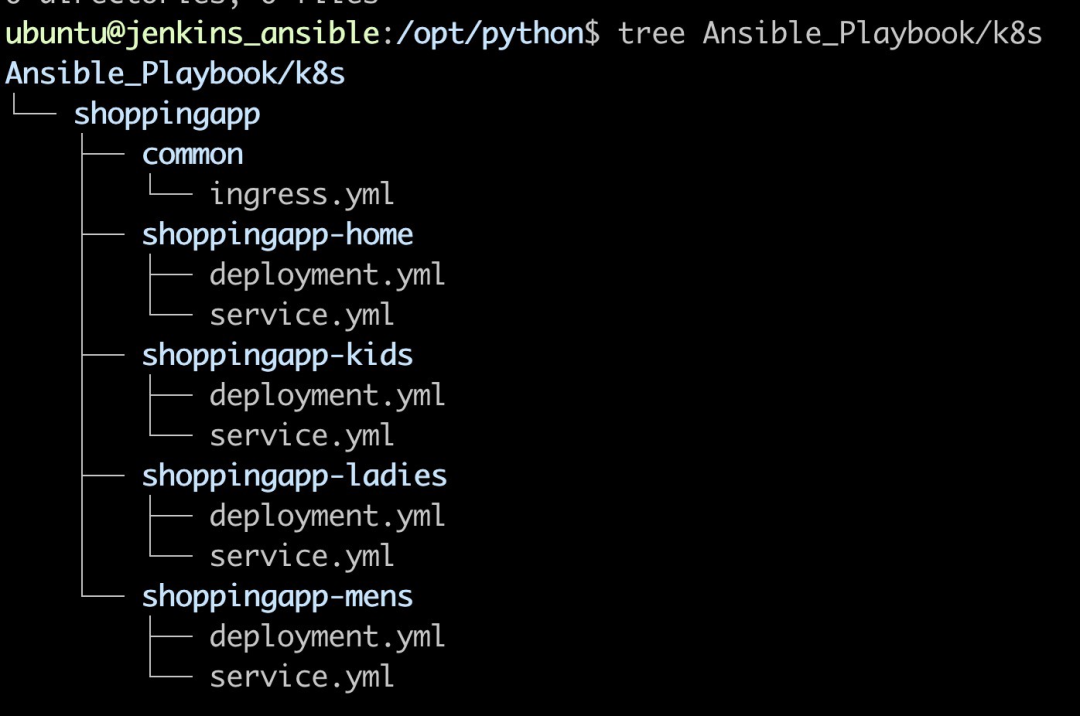Click deployment.yml under shoppingapp-mens

327,637
